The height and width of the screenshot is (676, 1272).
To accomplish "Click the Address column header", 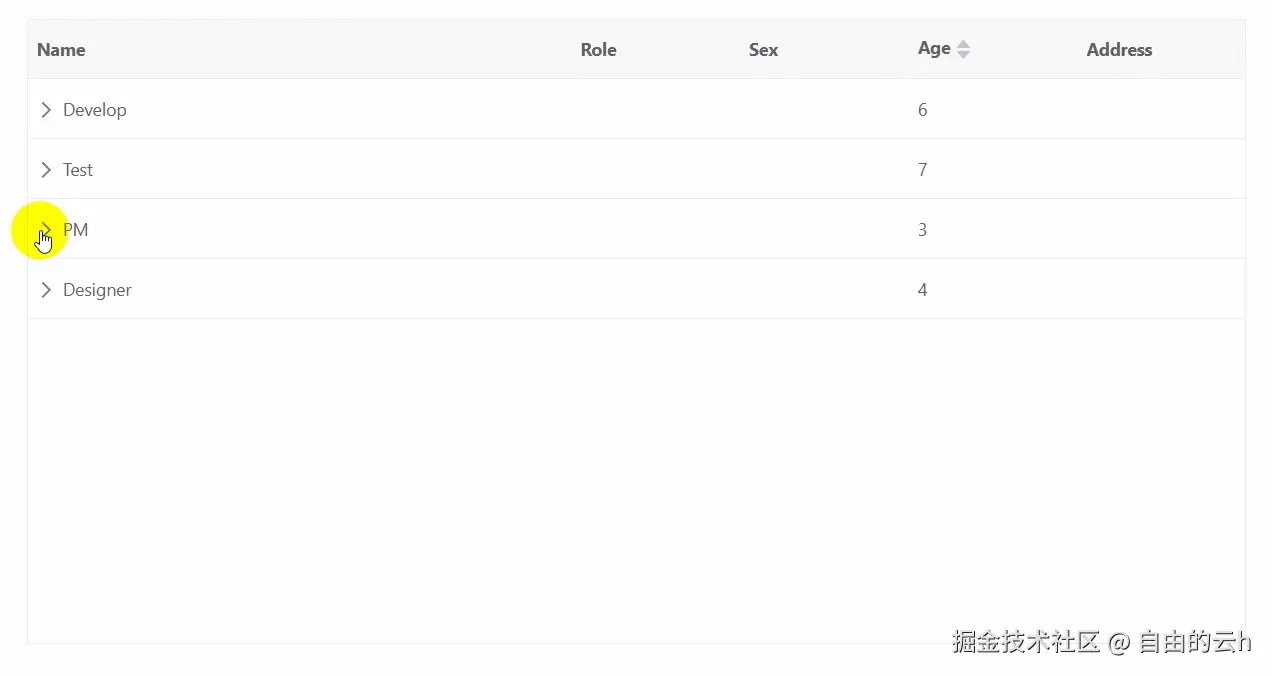I will coord(1119,50).
